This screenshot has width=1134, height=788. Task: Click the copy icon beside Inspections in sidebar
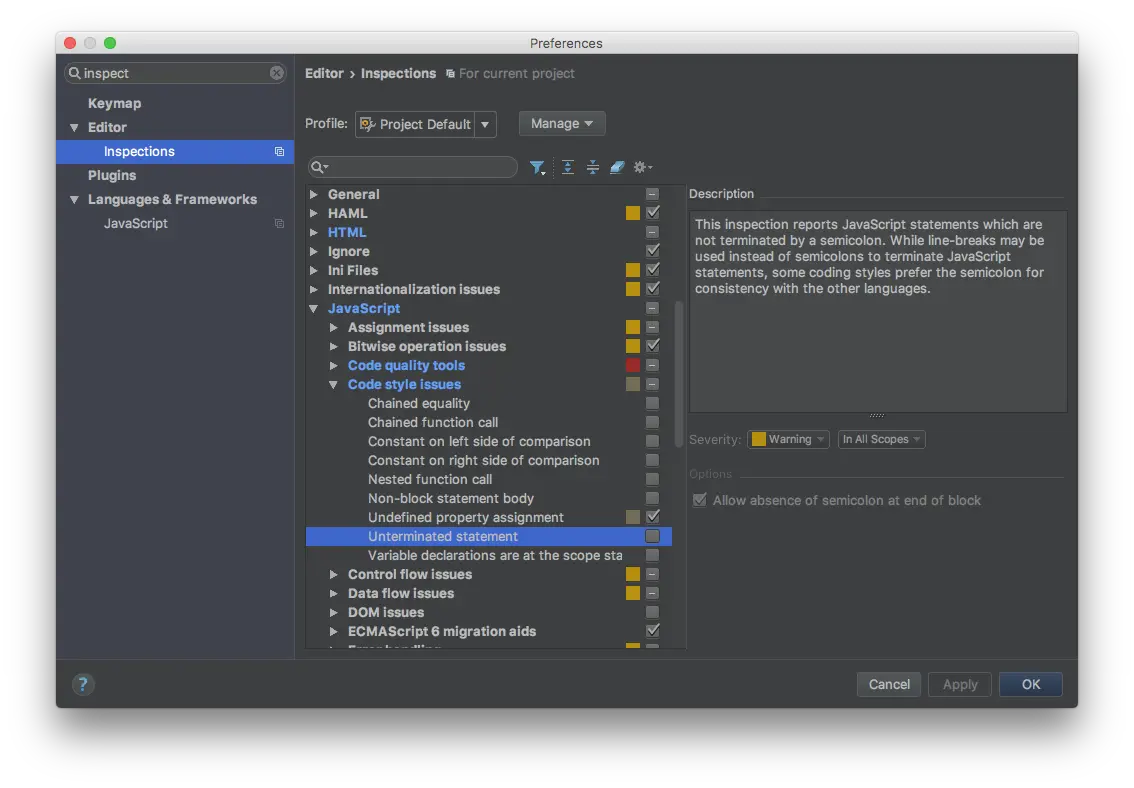pyautogui.click(x=279, y=152)
